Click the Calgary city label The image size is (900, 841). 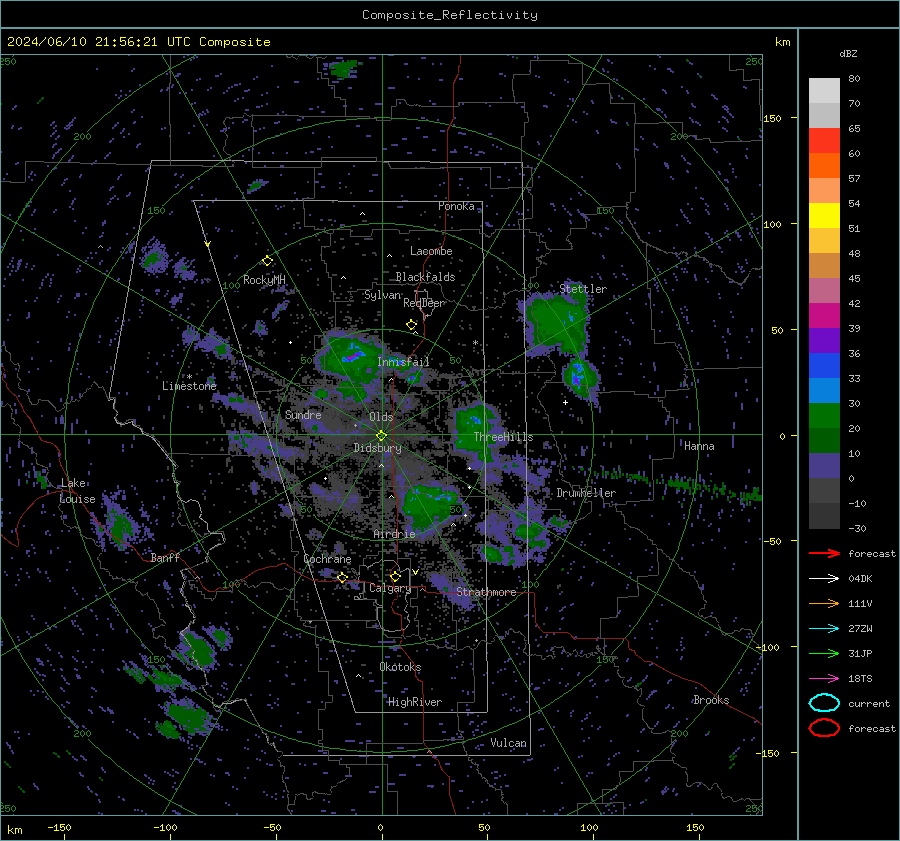[x=390, y=588]
